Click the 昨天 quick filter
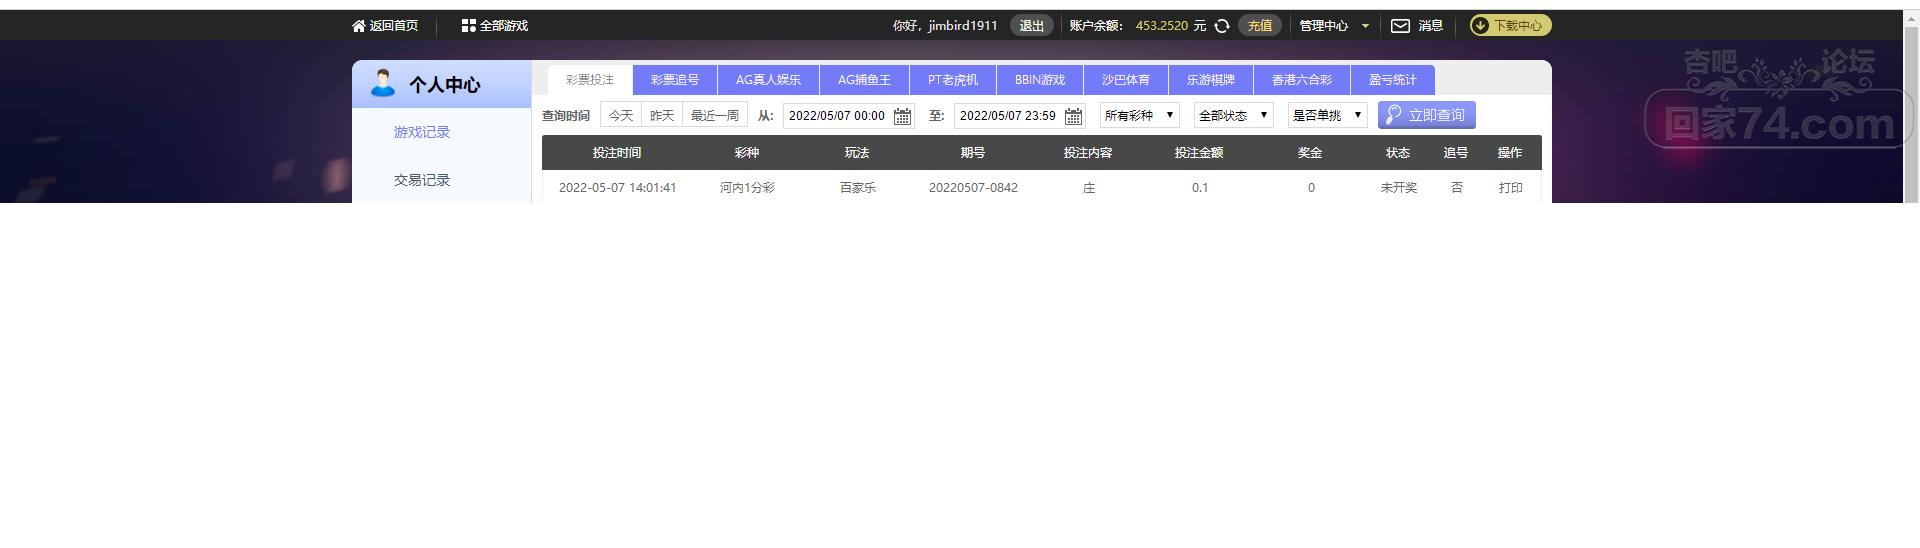Viewport: 1920px width, 548px height. point(662,115)
